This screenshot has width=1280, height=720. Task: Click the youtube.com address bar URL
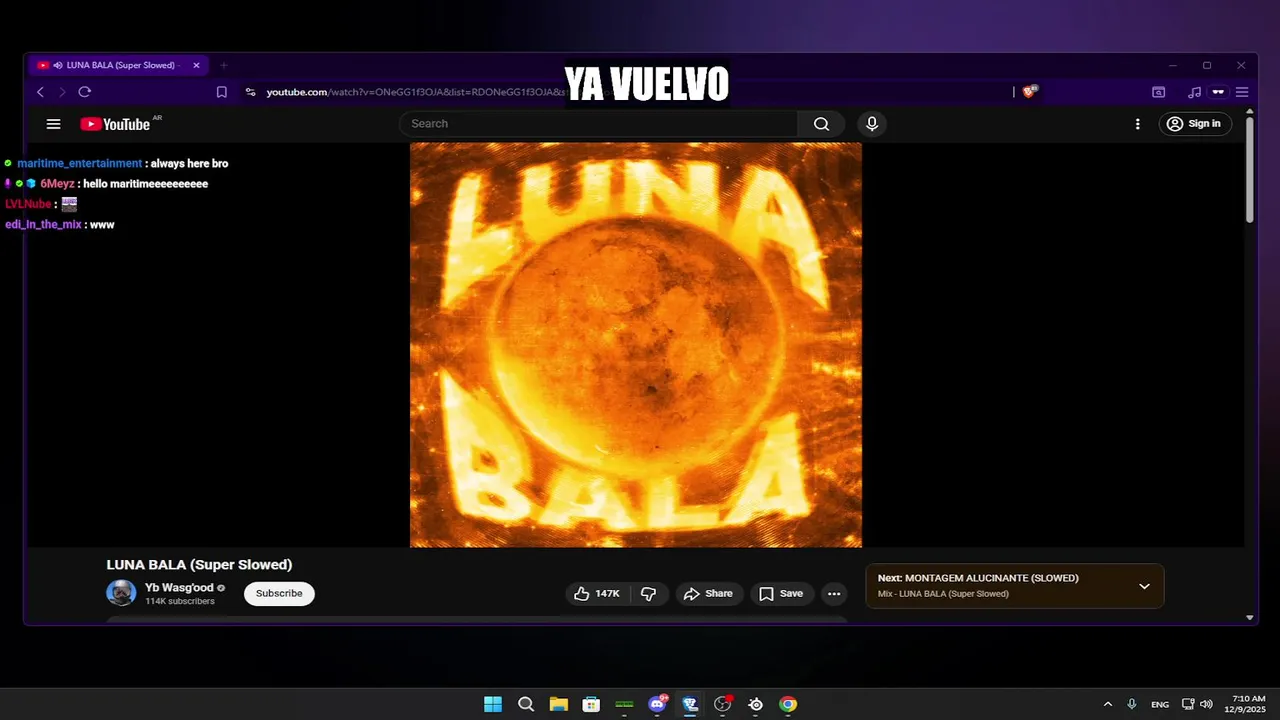[415, 92]
